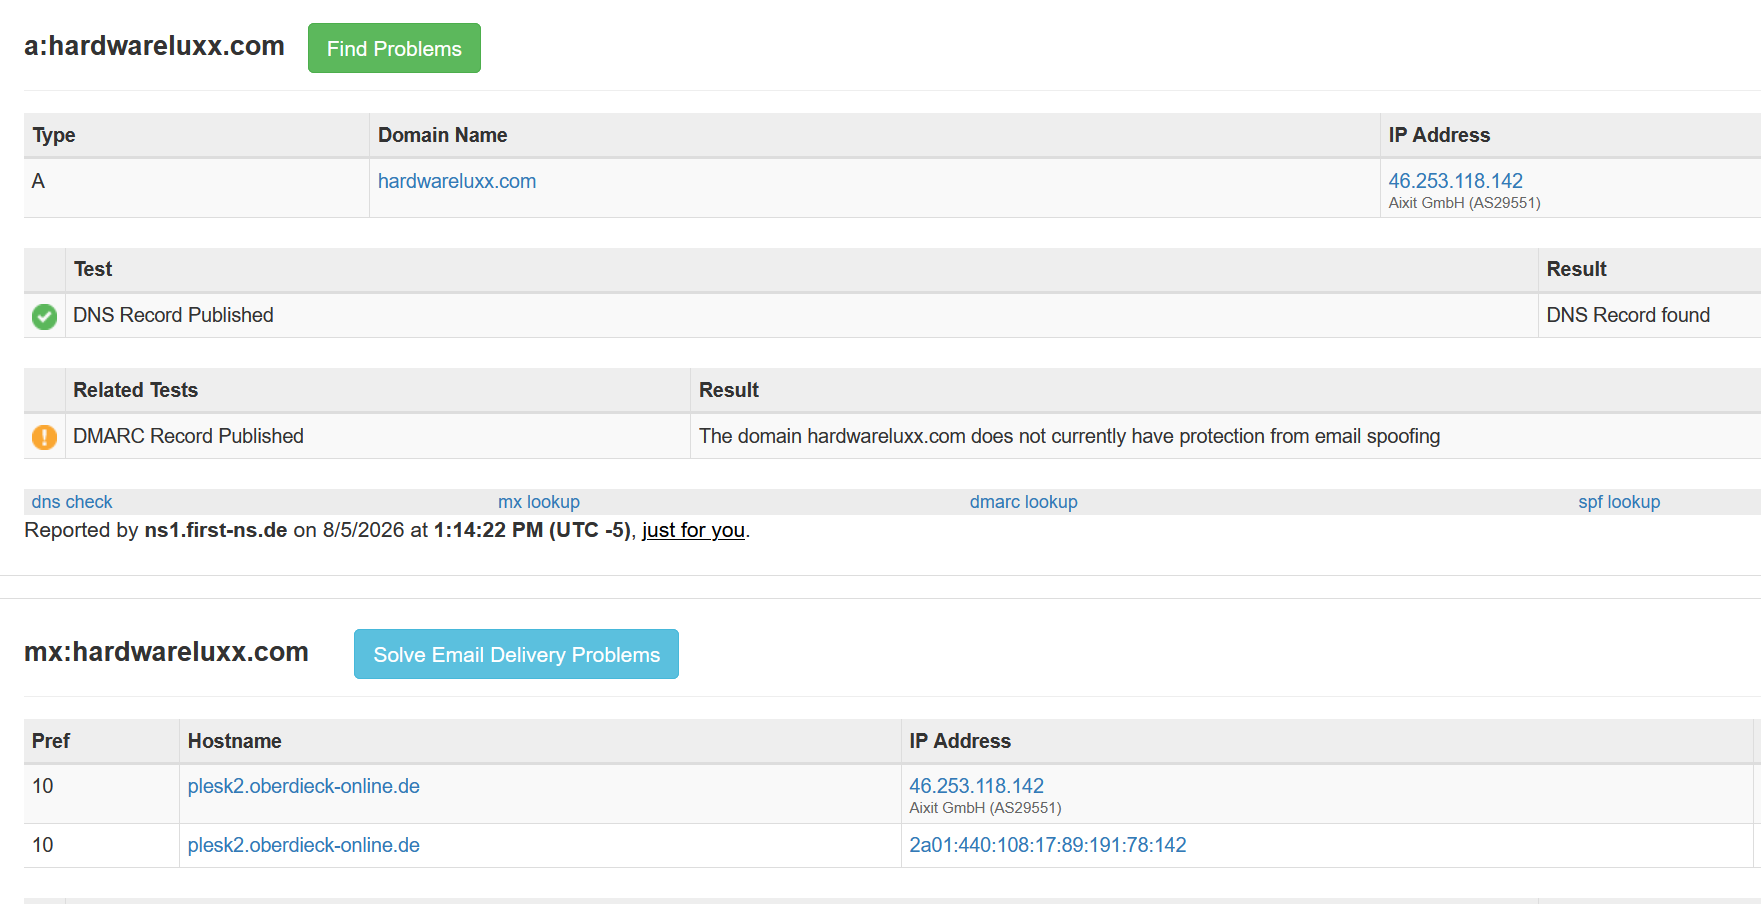Click the 'DNS Record Published' test name
Viewport: 1761px width, 904px height.
click(173, 315)
